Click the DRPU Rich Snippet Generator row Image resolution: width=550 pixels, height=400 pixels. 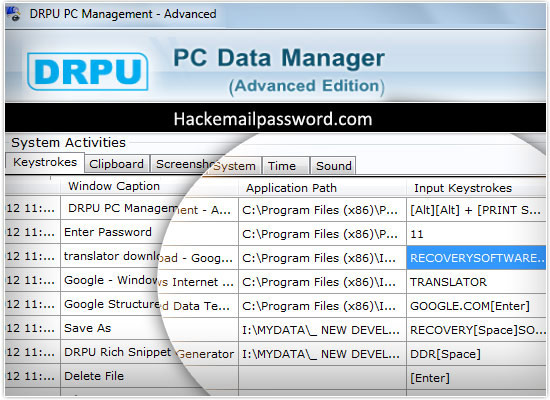pos(275,353)
